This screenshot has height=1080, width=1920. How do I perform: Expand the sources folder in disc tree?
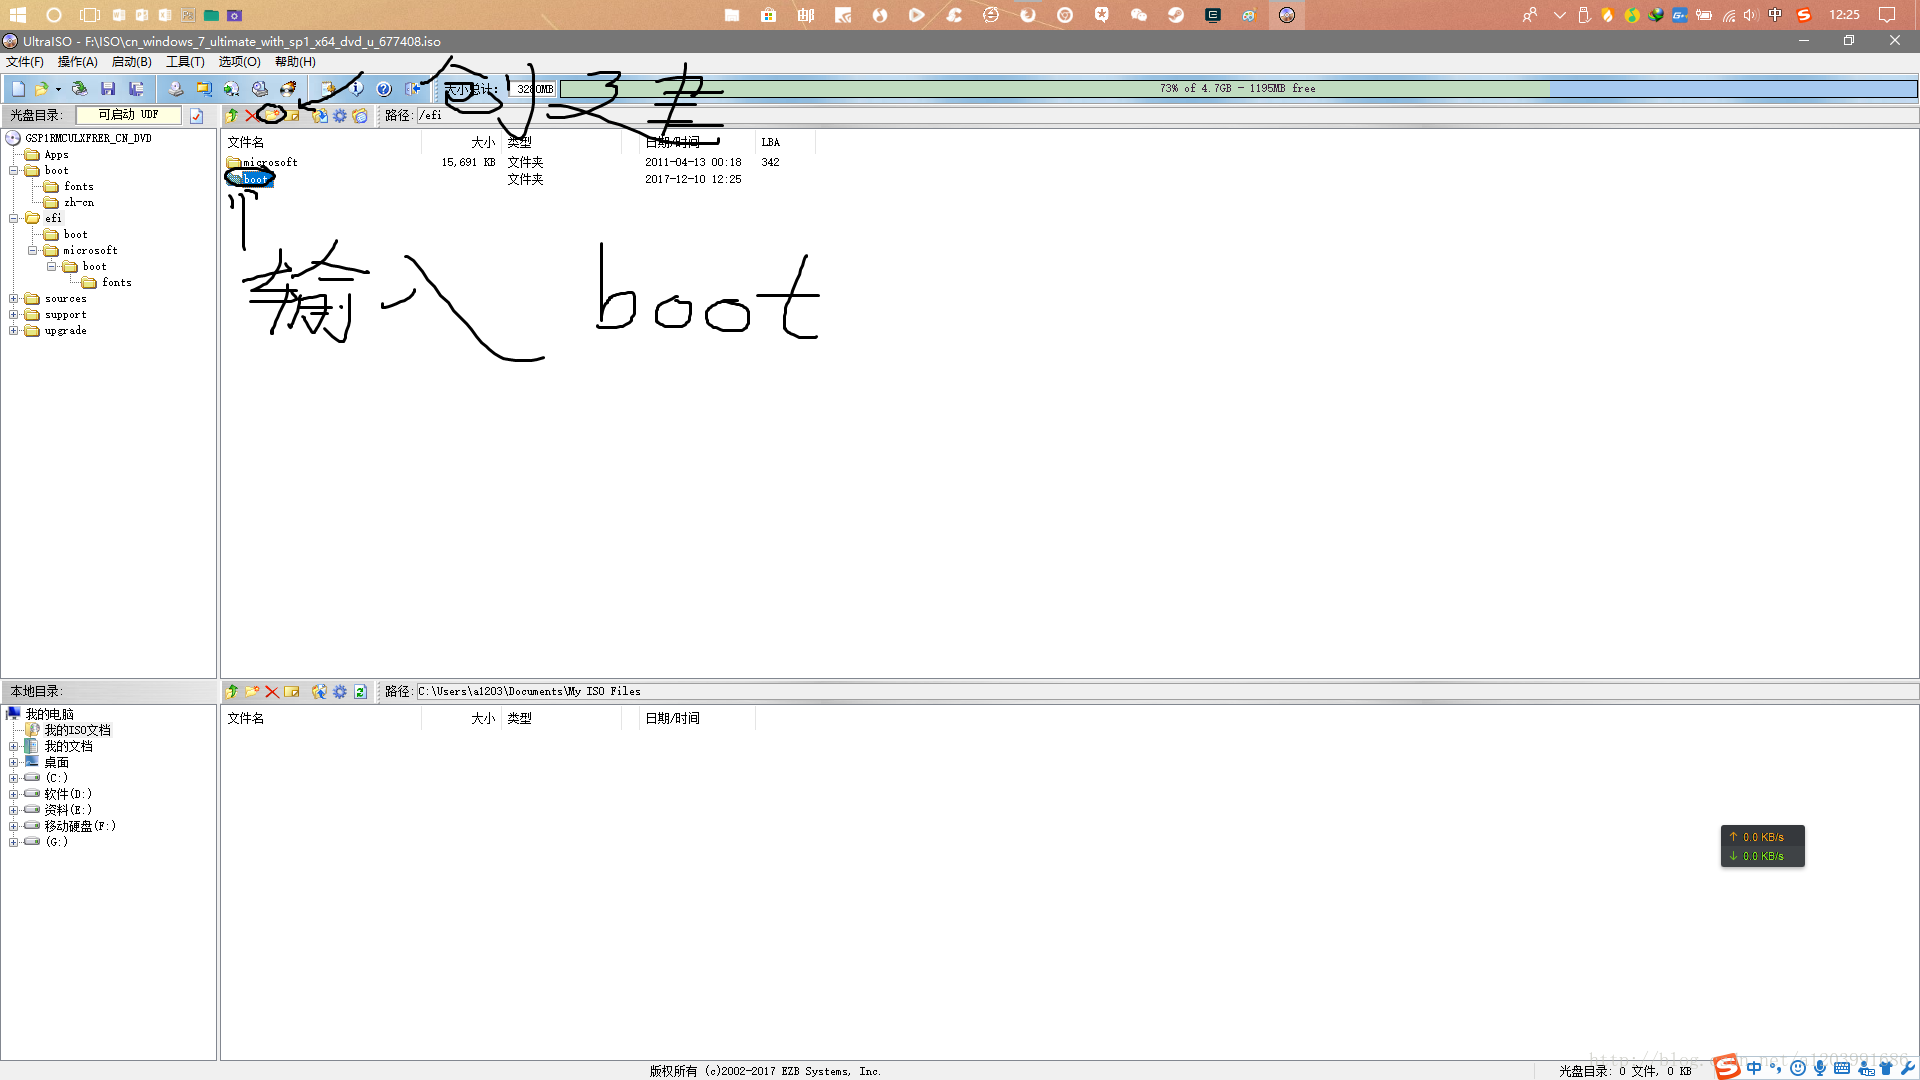[14, 299]
